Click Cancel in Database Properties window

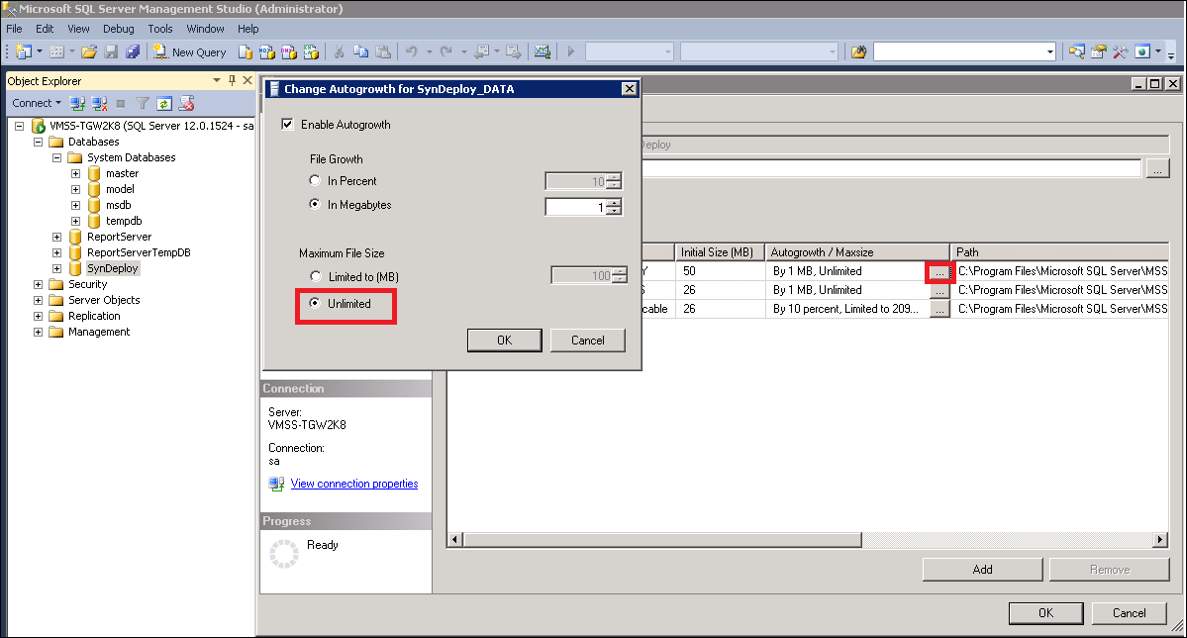tap(1129, 613)
